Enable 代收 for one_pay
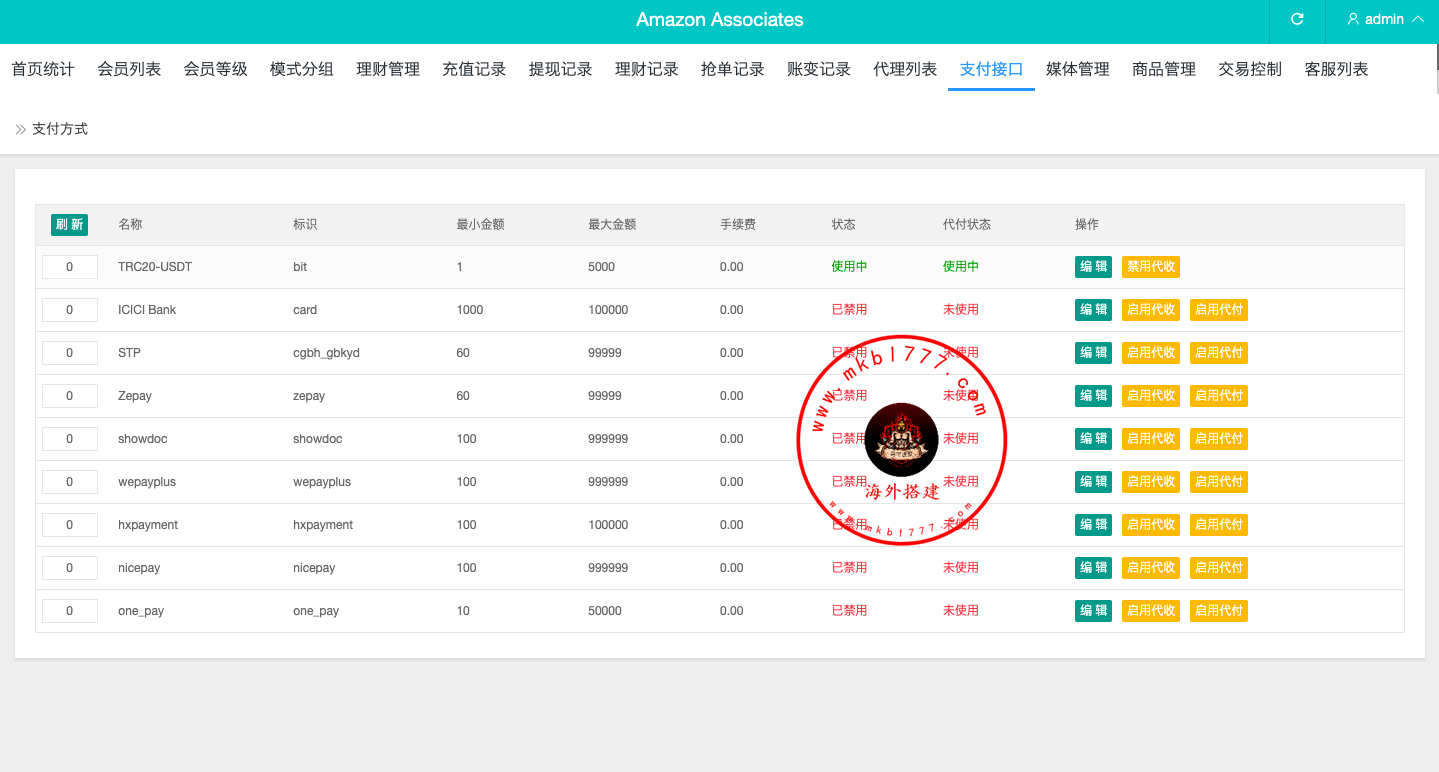This screenshot has height=772, width=1439. pyautogui.click(x=1151, y=611)
